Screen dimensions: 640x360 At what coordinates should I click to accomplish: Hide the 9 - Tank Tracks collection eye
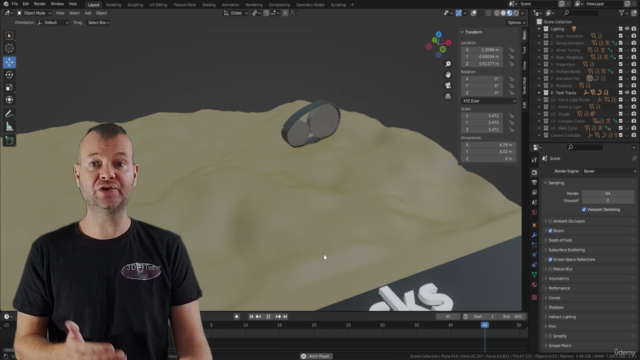(627, 93)
